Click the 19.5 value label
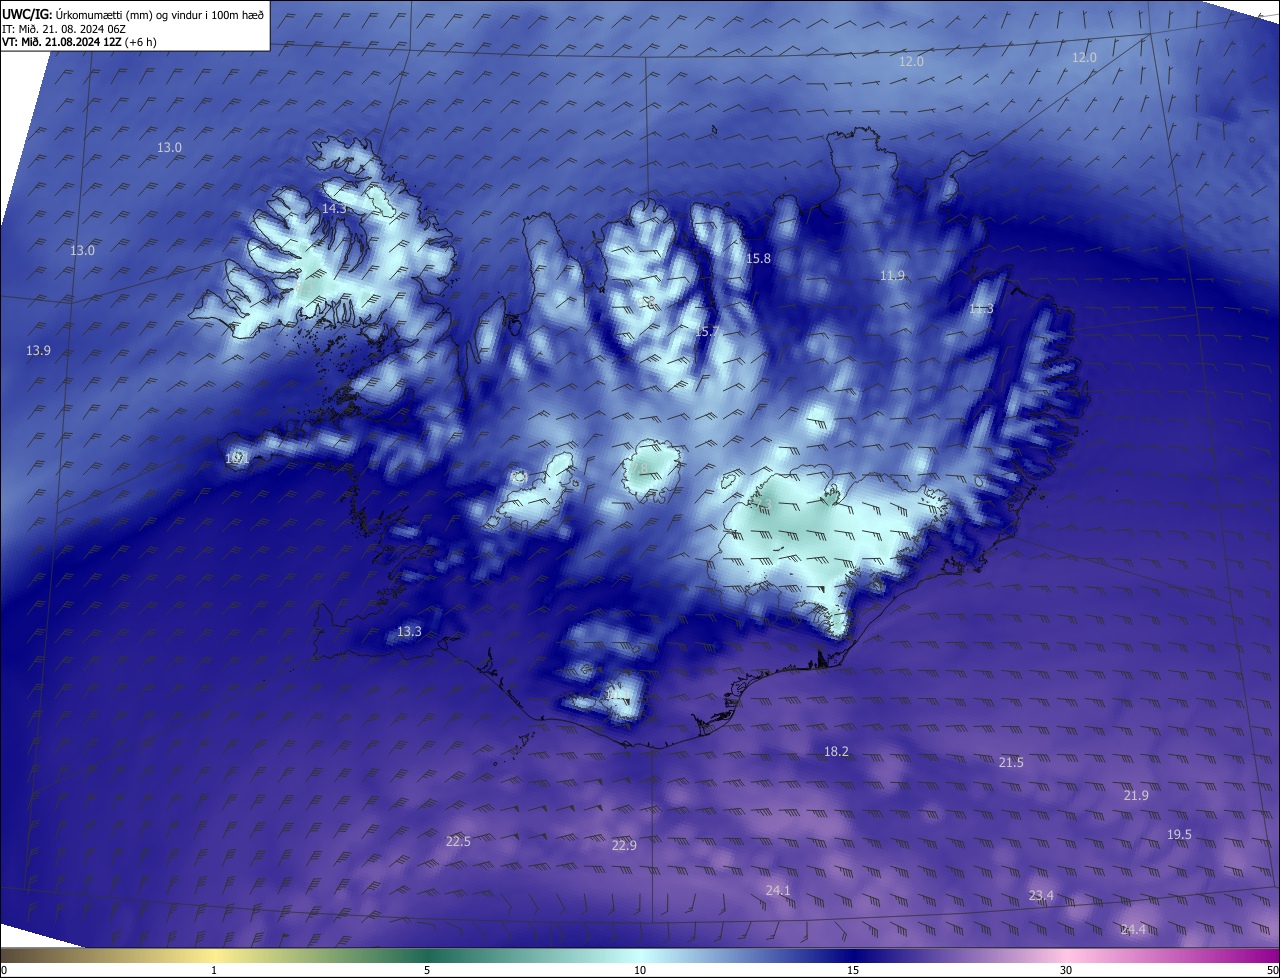 1179,834
